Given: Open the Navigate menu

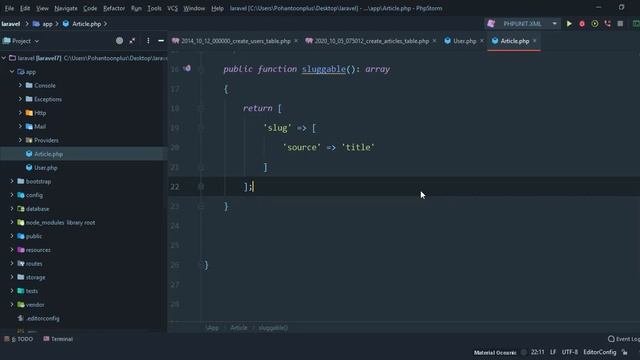Looking at the screenshot, I should [66, 8].
